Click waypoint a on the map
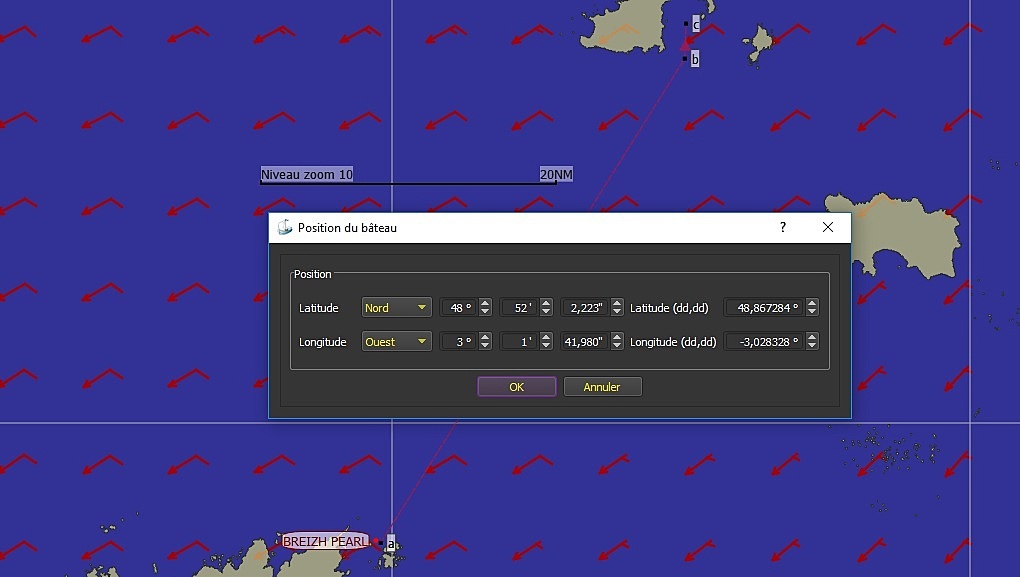Viewport: 1020px width, 577px height. [390, 543]
